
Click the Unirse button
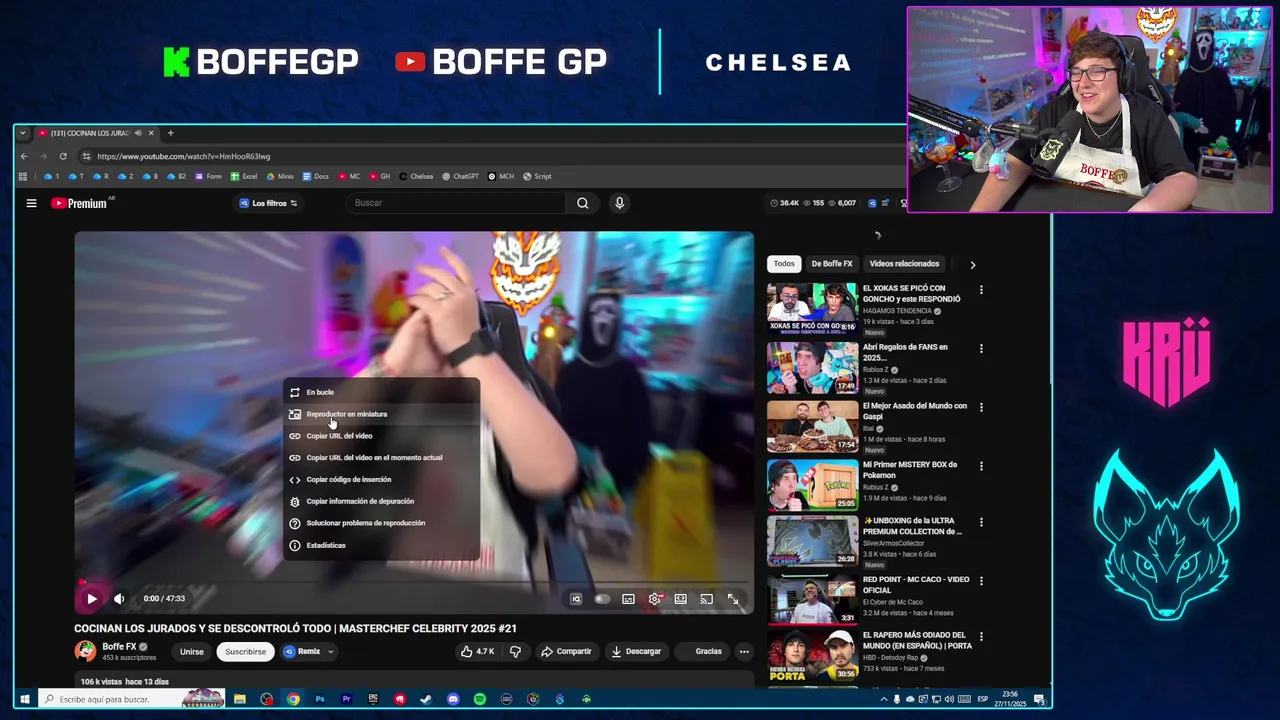pos(191,651)
